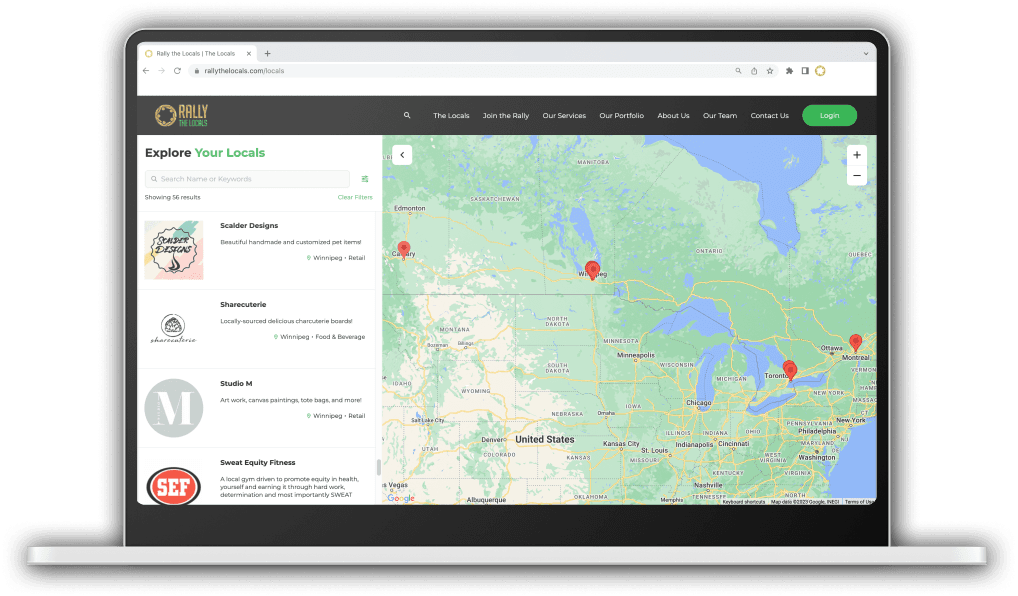Zoom out on the map
Viewport: 1018px width, 596px height.
pyautogui.click(x=856, y=176)
